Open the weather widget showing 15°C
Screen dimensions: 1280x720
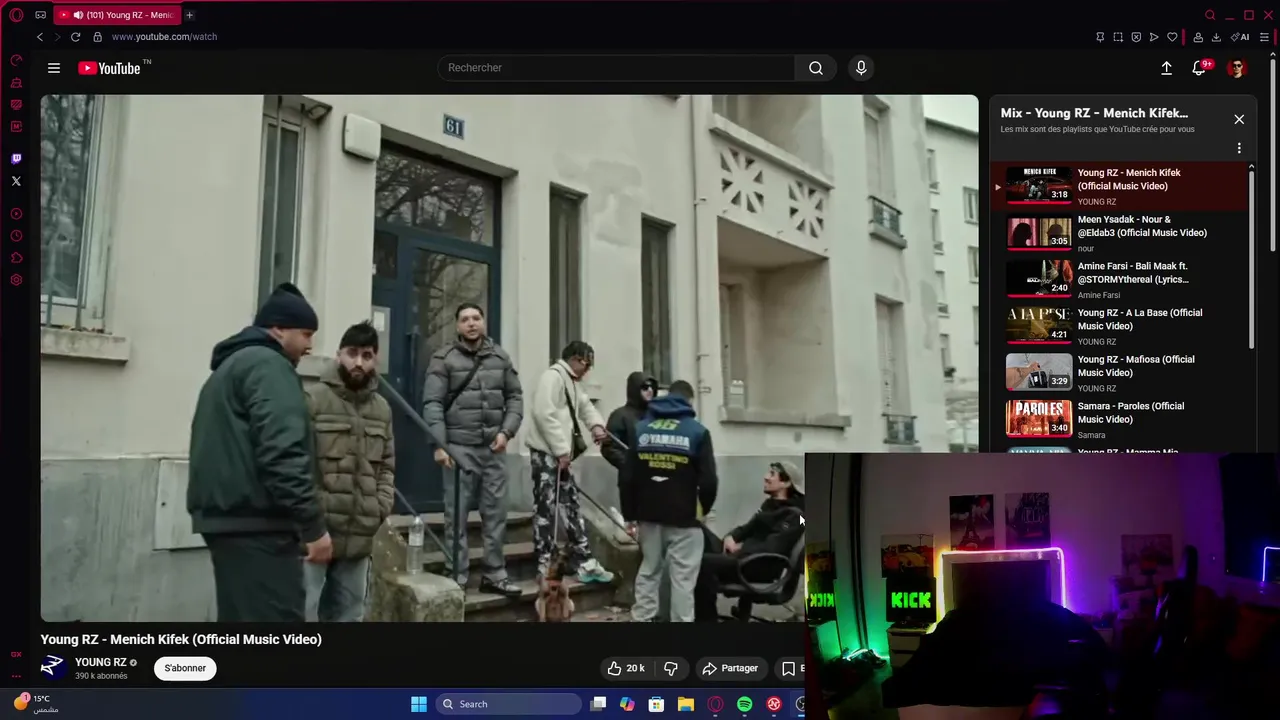click(36, 704)
